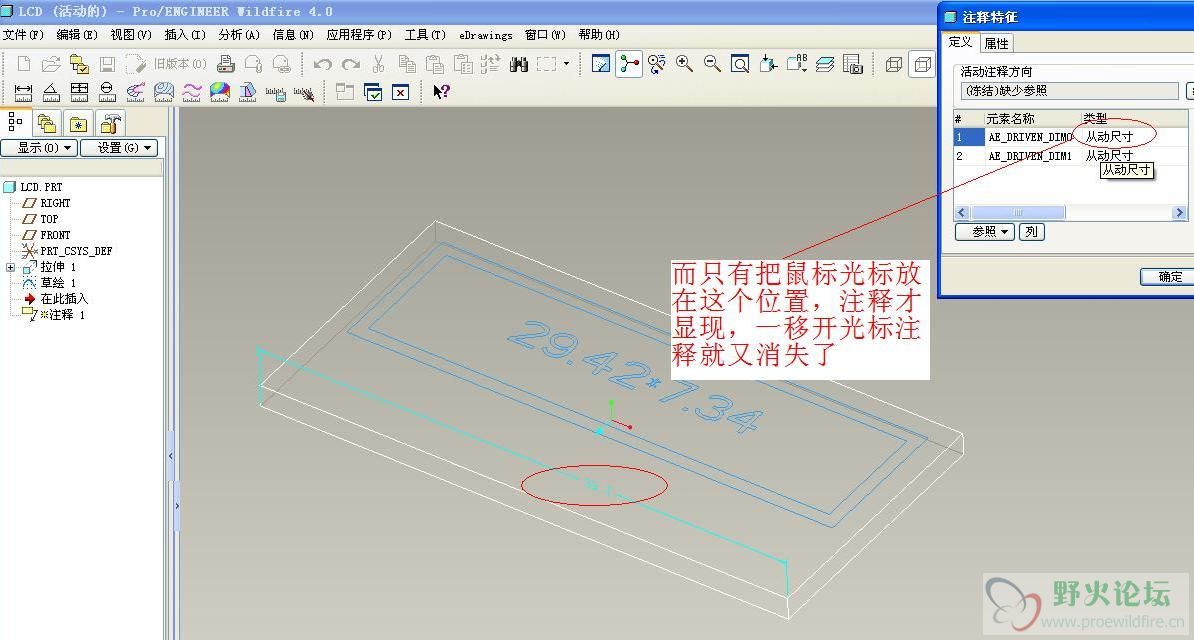
Task: Click the New file icon
Action: (24, 64)
